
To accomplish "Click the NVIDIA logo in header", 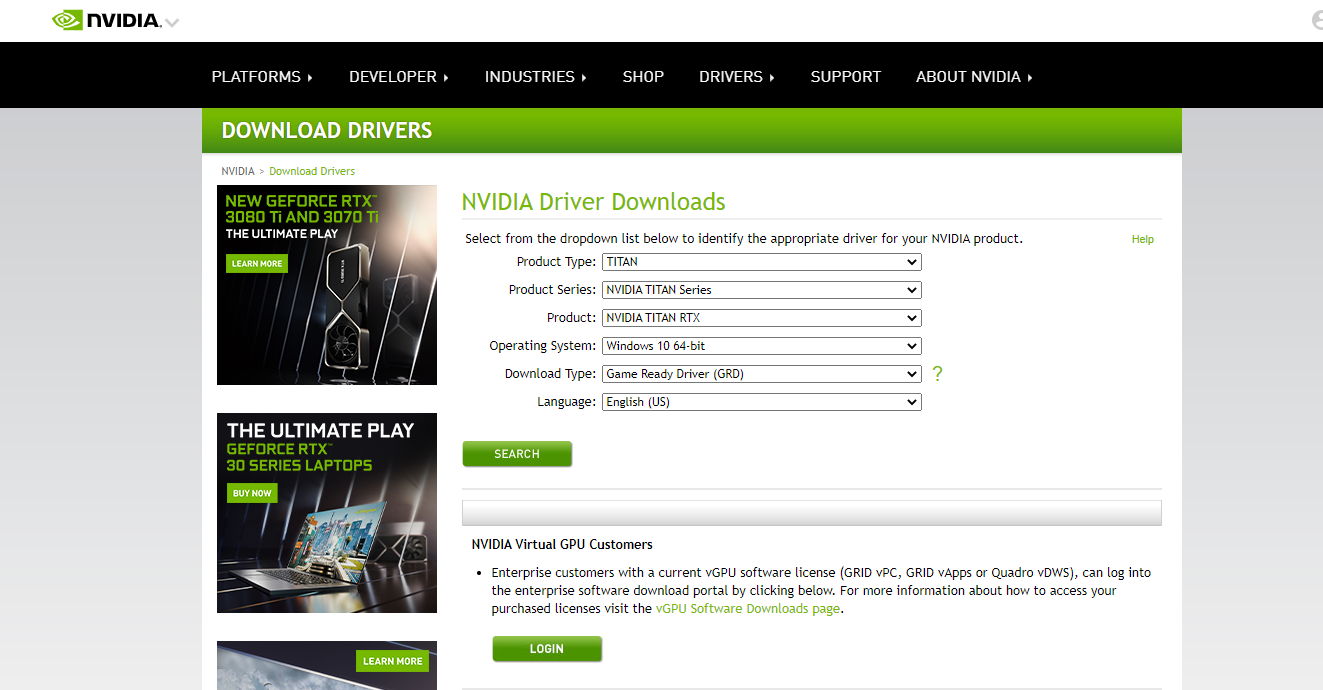I will click(x=106, y=20).
